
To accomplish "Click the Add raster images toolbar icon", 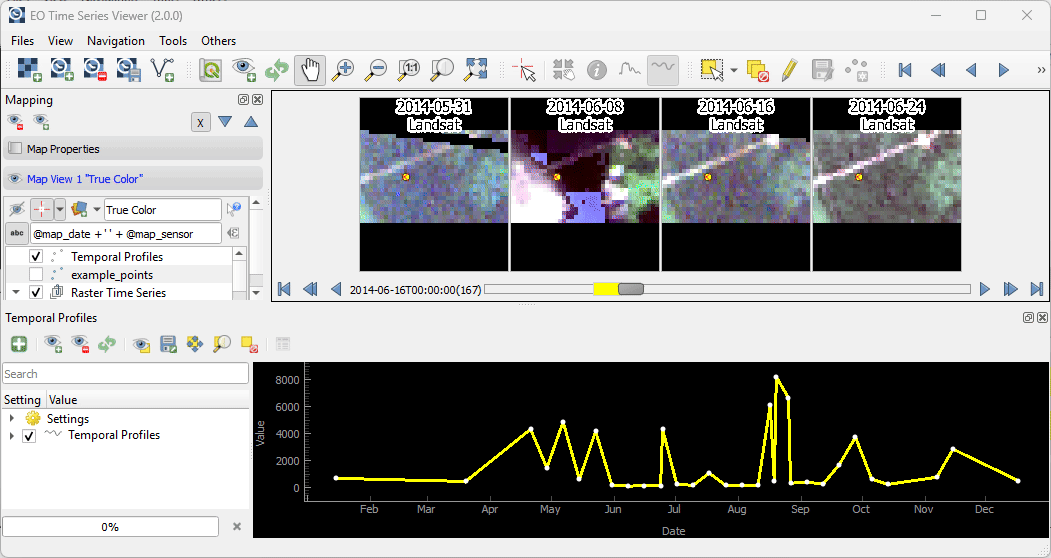I will point(29,69).
